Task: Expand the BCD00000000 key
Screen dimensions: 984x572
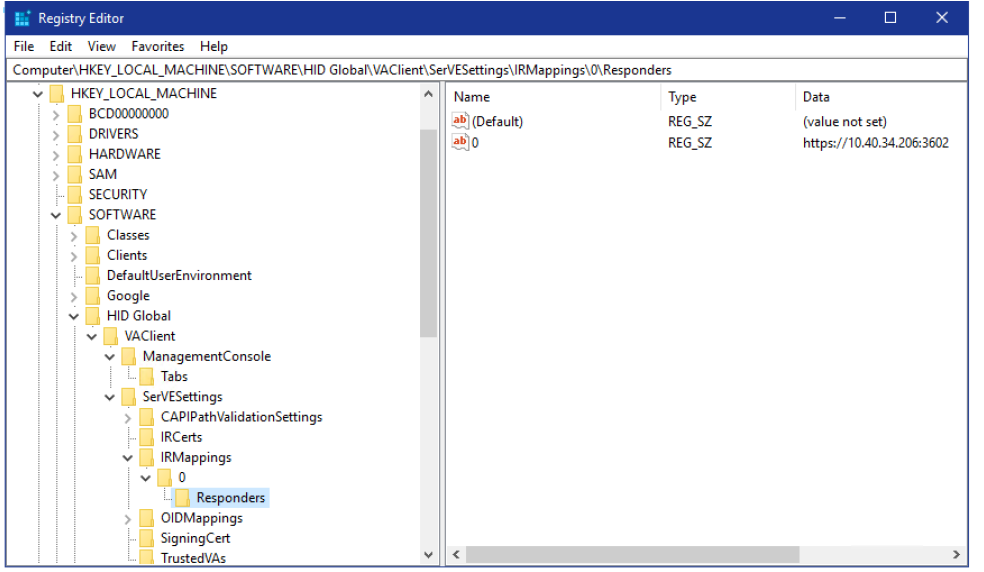Action: point(56,114)
